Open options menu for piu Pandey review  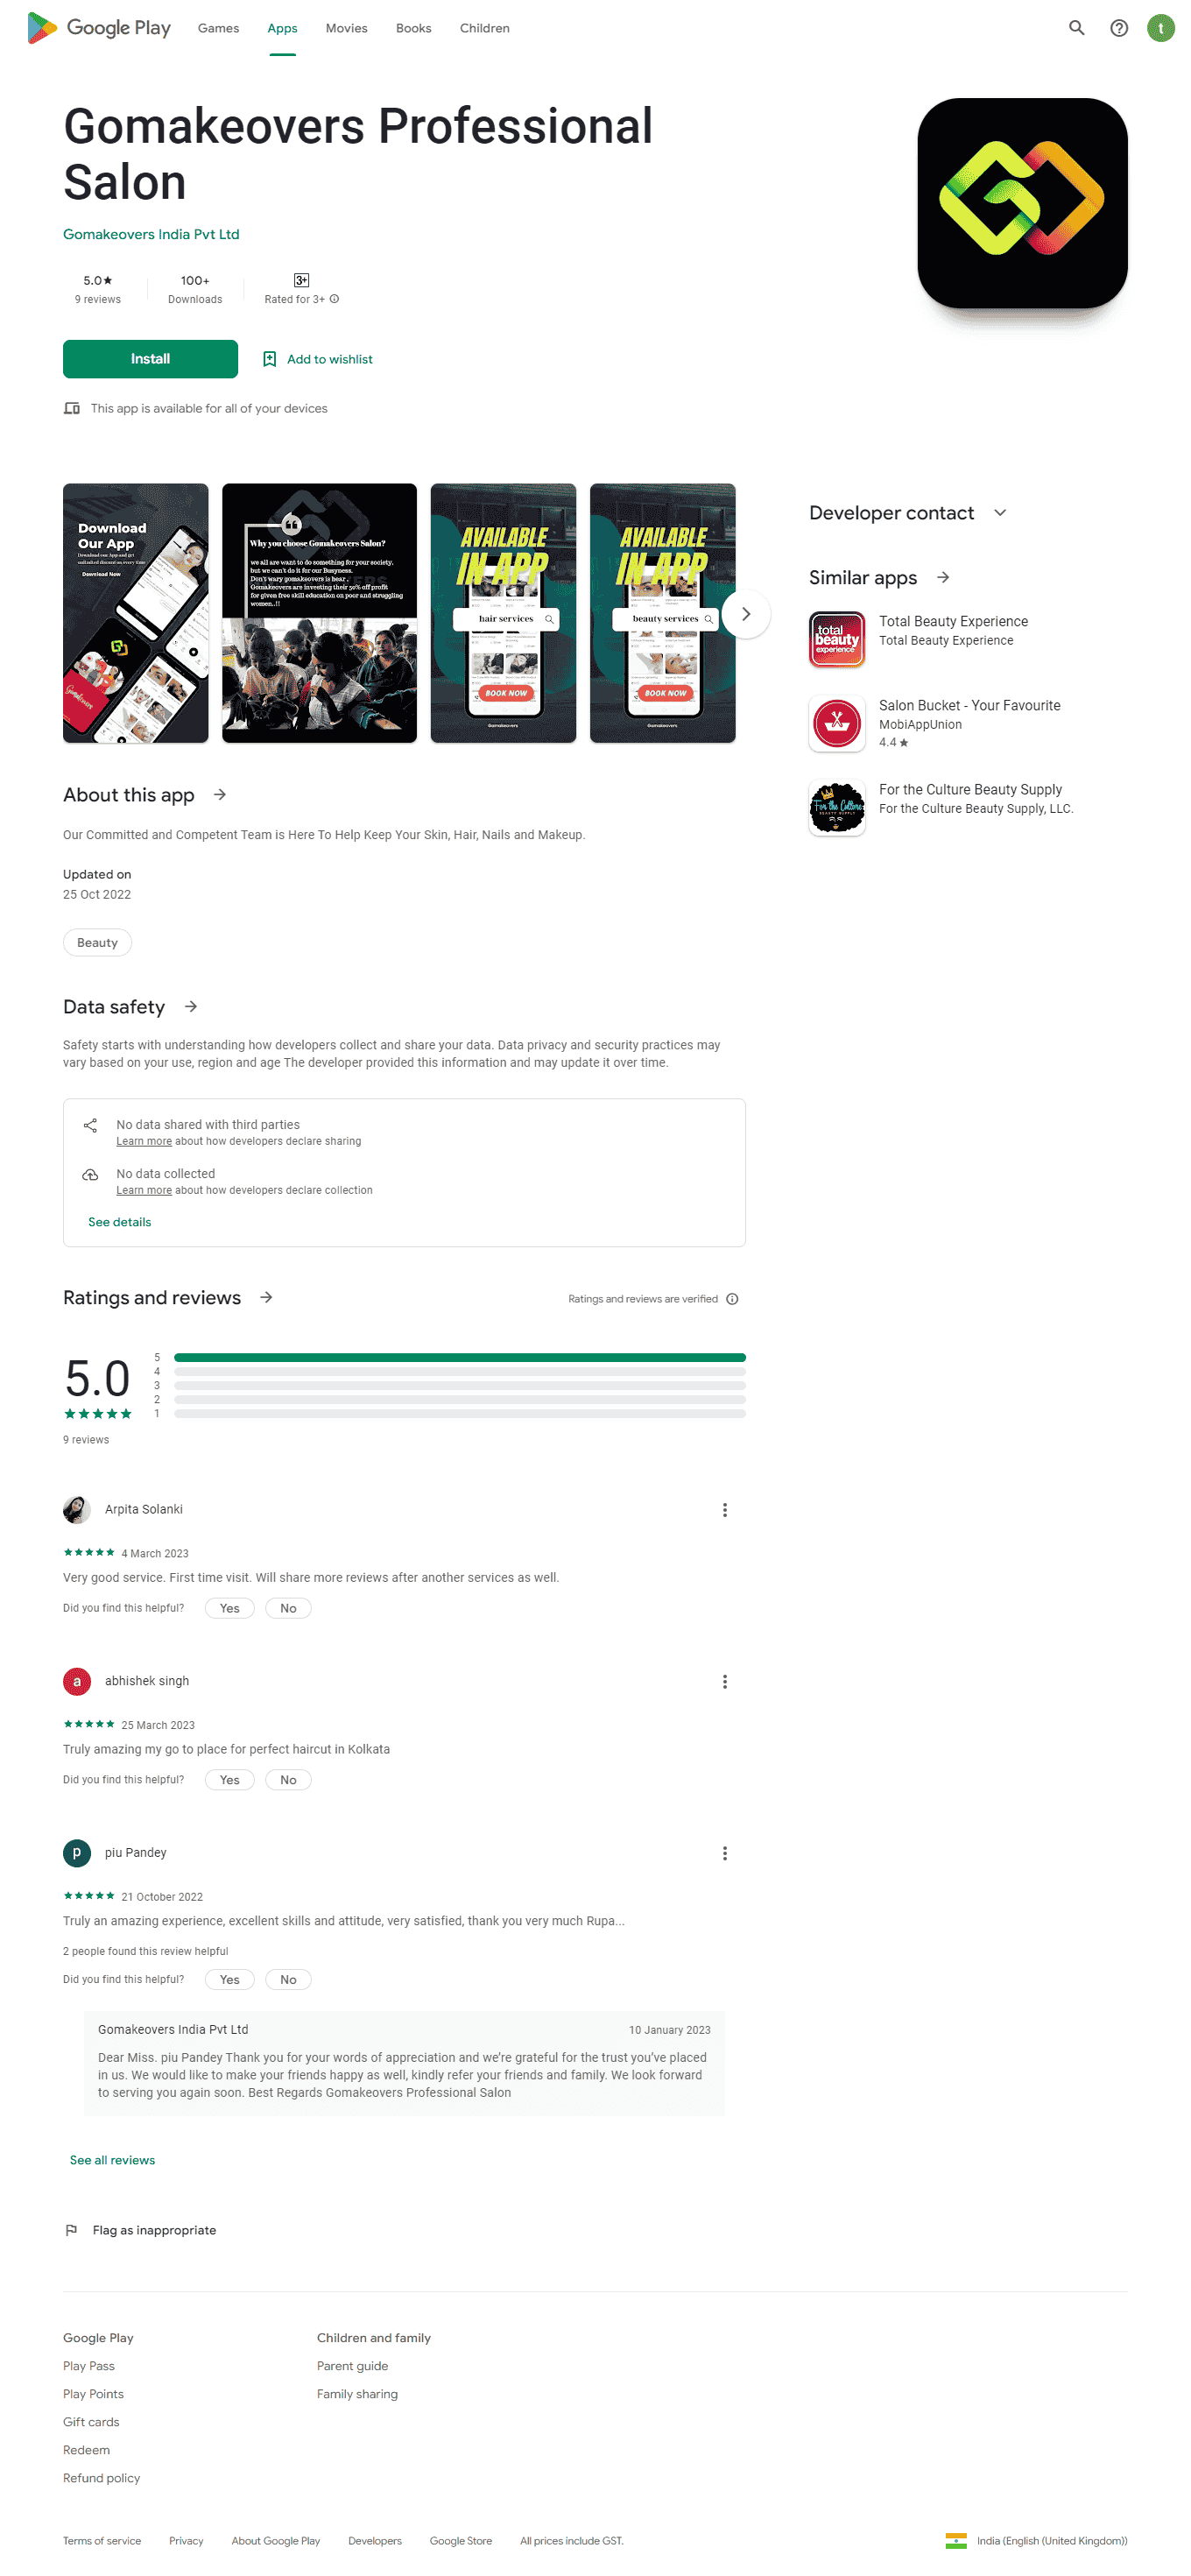tap(724, 1853)
